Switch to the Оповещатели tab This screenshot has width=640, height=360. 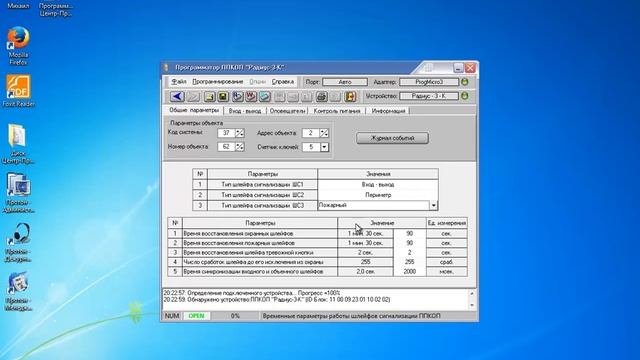tap(288, 111)
